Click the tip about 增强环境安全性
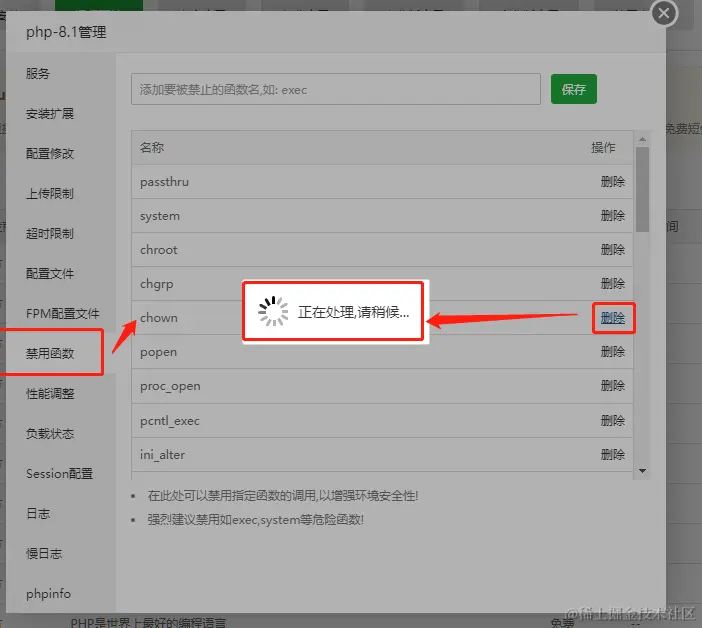Viewport: 702px width, 628px height. 283,496
